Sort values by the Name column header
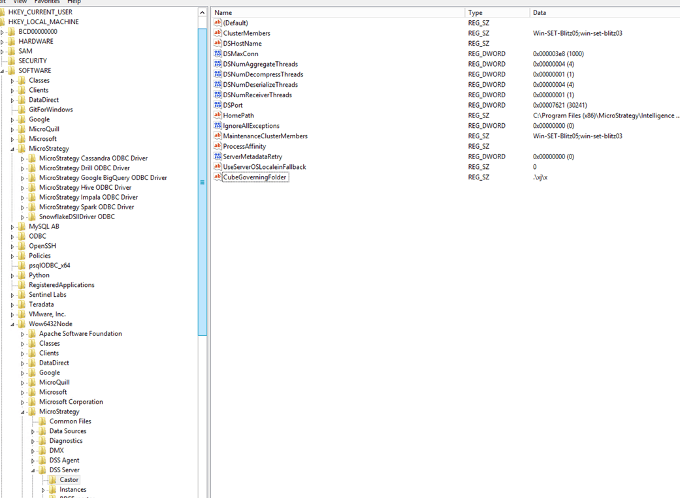The image size is (680, 498). tap(223, 12)
